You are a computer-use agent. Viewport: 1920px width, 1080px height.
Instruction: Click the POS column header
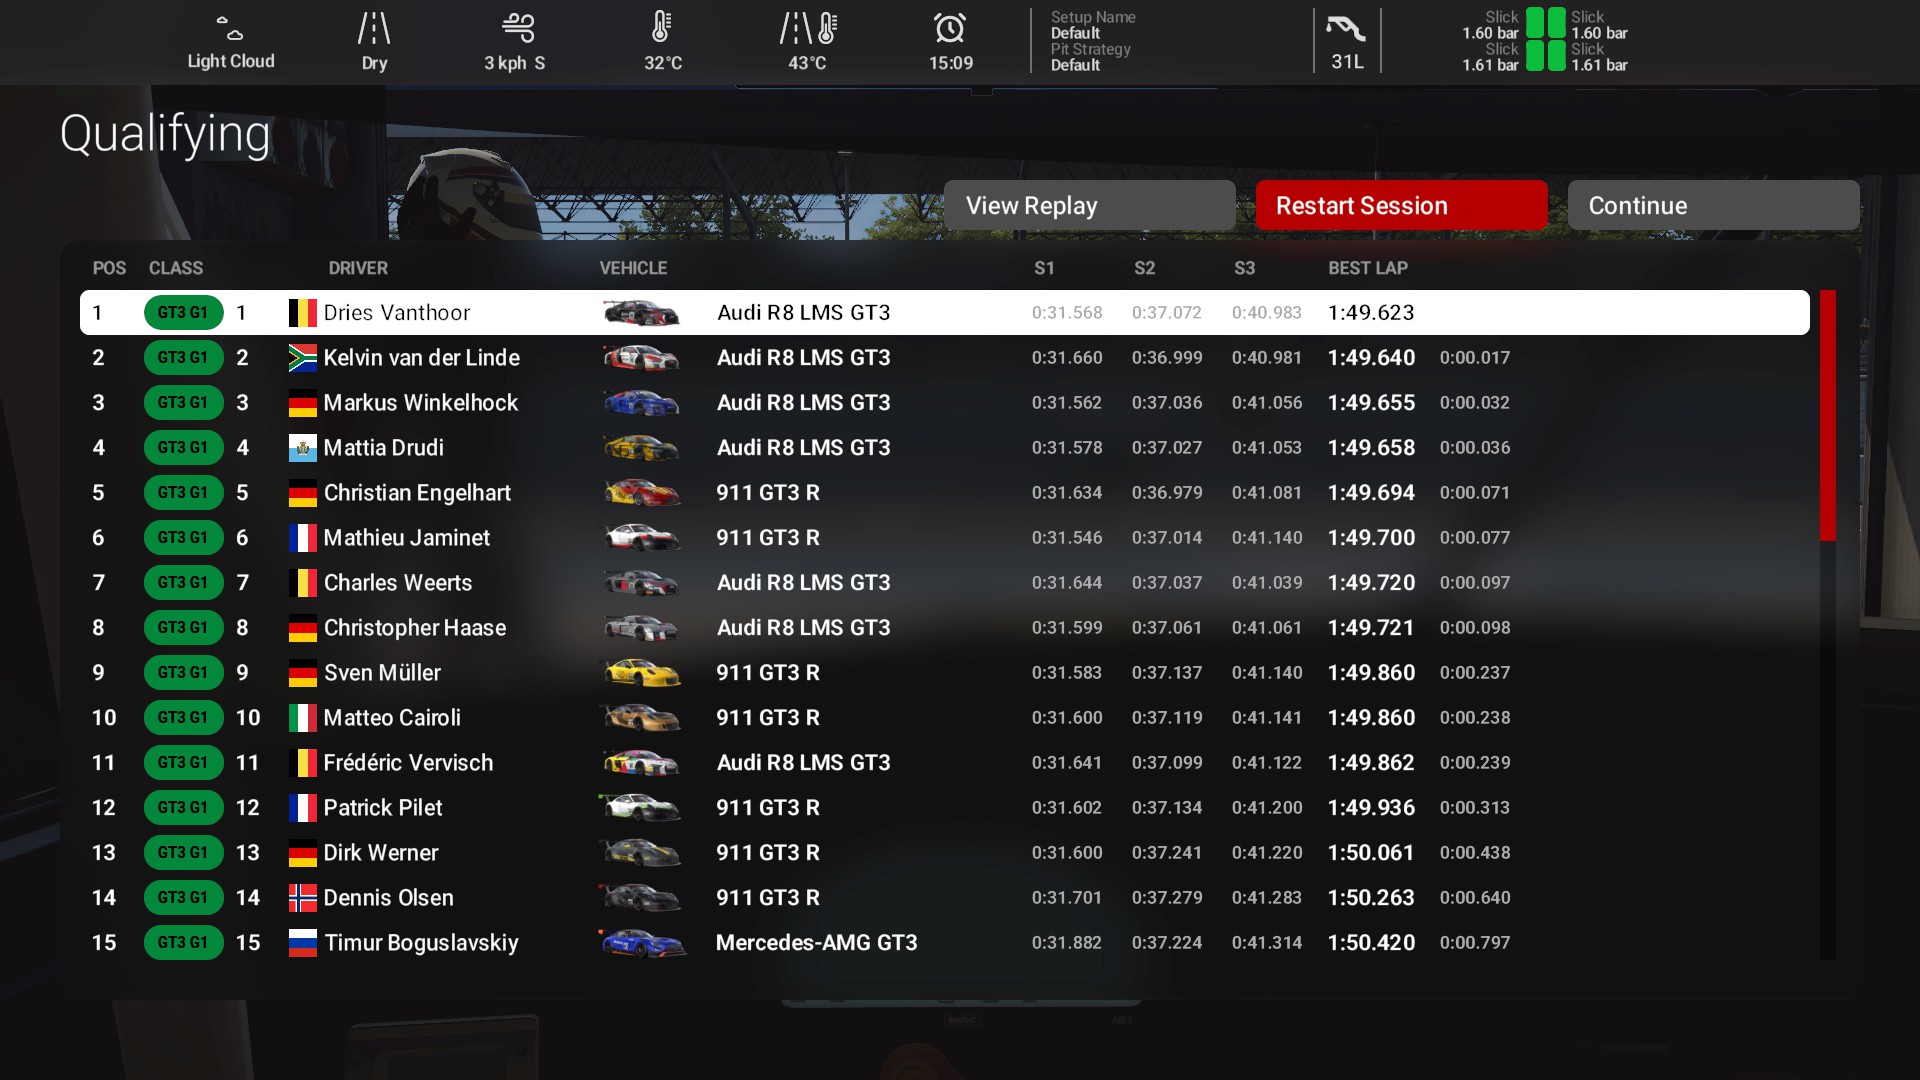[109, 268]
